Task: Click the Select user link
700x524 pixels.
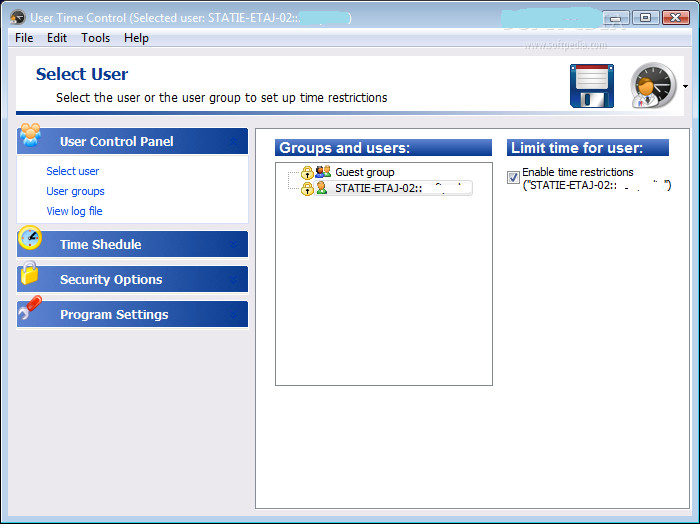Action: [73, 171]
